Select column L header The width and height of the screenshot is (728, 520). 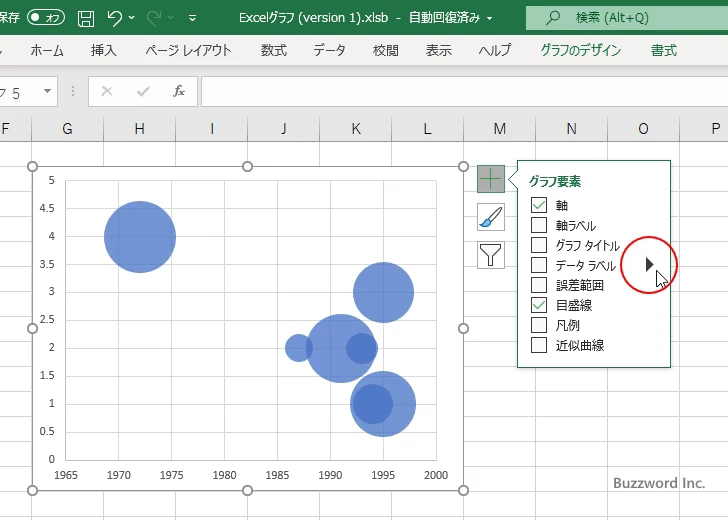coord(428,129)
